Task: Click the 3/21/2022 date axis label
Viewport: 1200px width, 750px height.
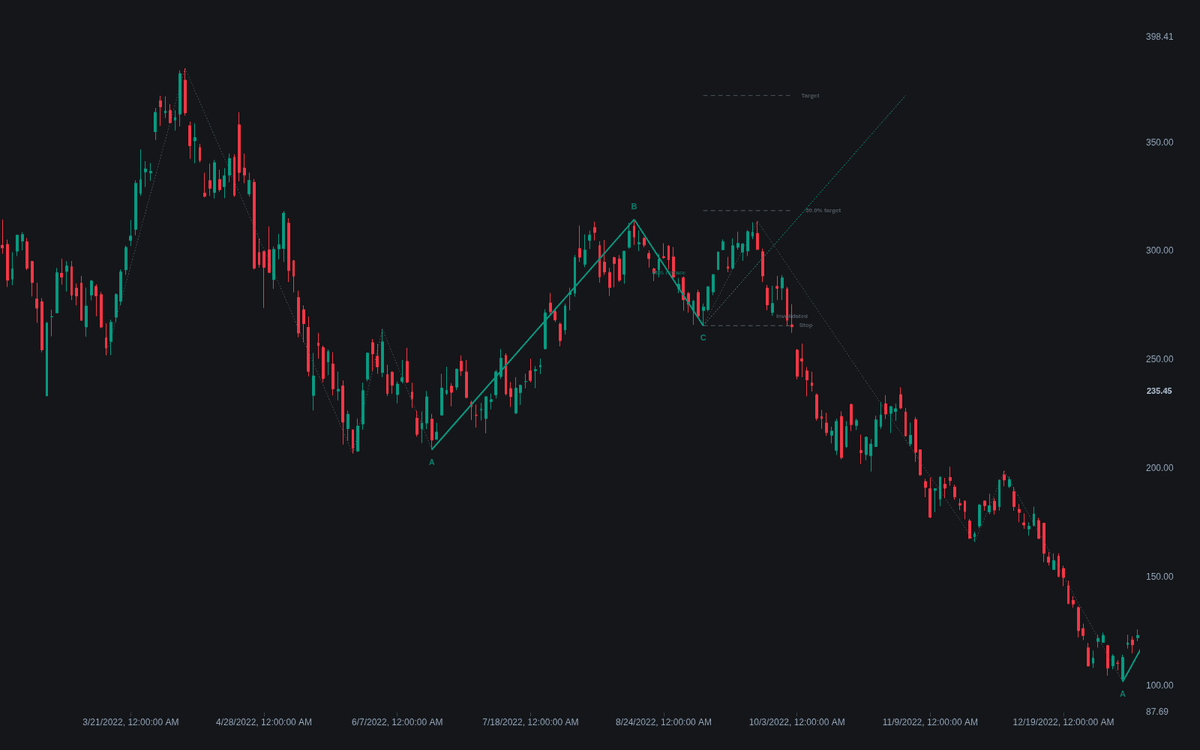Action: pyautogui.click(x=131, y=722)
